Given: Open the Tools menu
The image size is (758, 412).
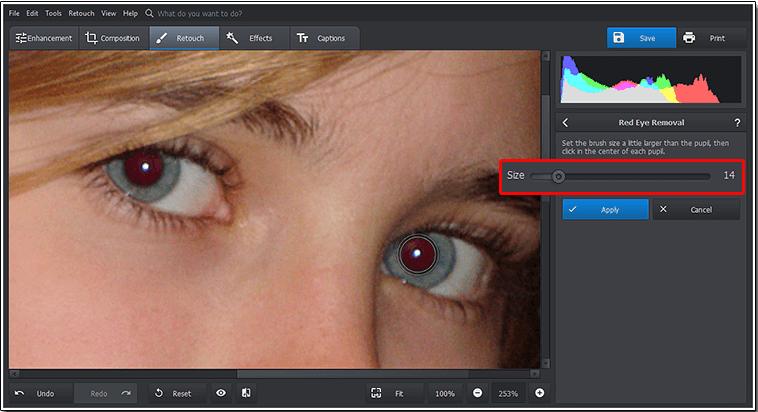Looking at the screenshot, I should 53,13.
